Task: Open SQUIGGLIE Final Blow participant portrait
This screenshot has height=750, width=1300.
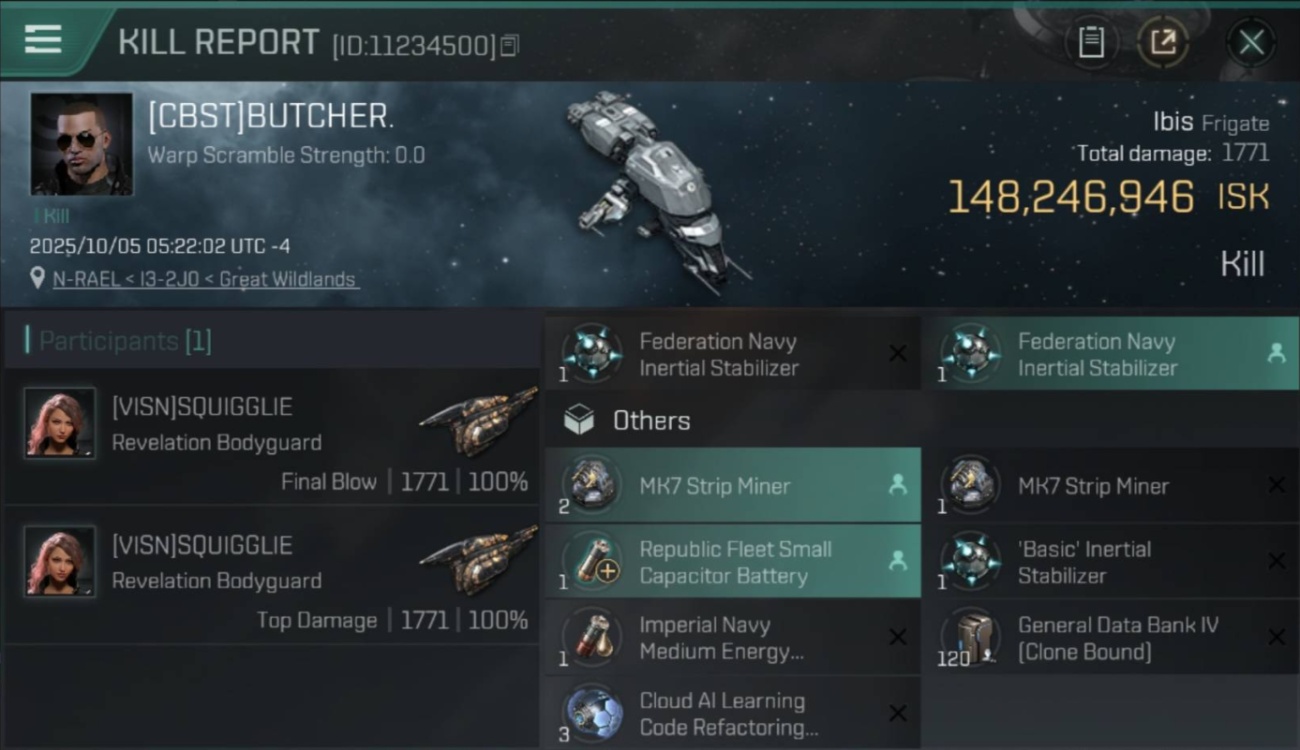Action: (60, 423)
